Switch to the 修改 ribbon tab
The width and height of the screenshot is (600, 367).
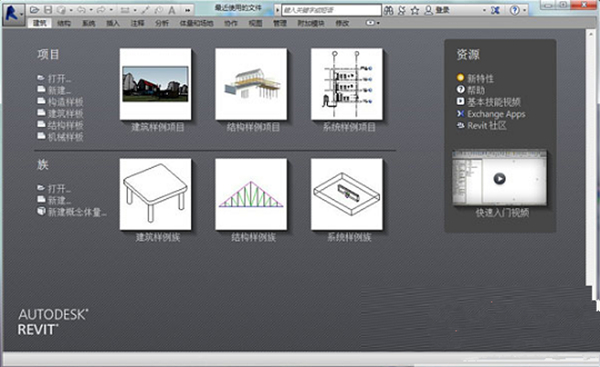pos(342,23)
